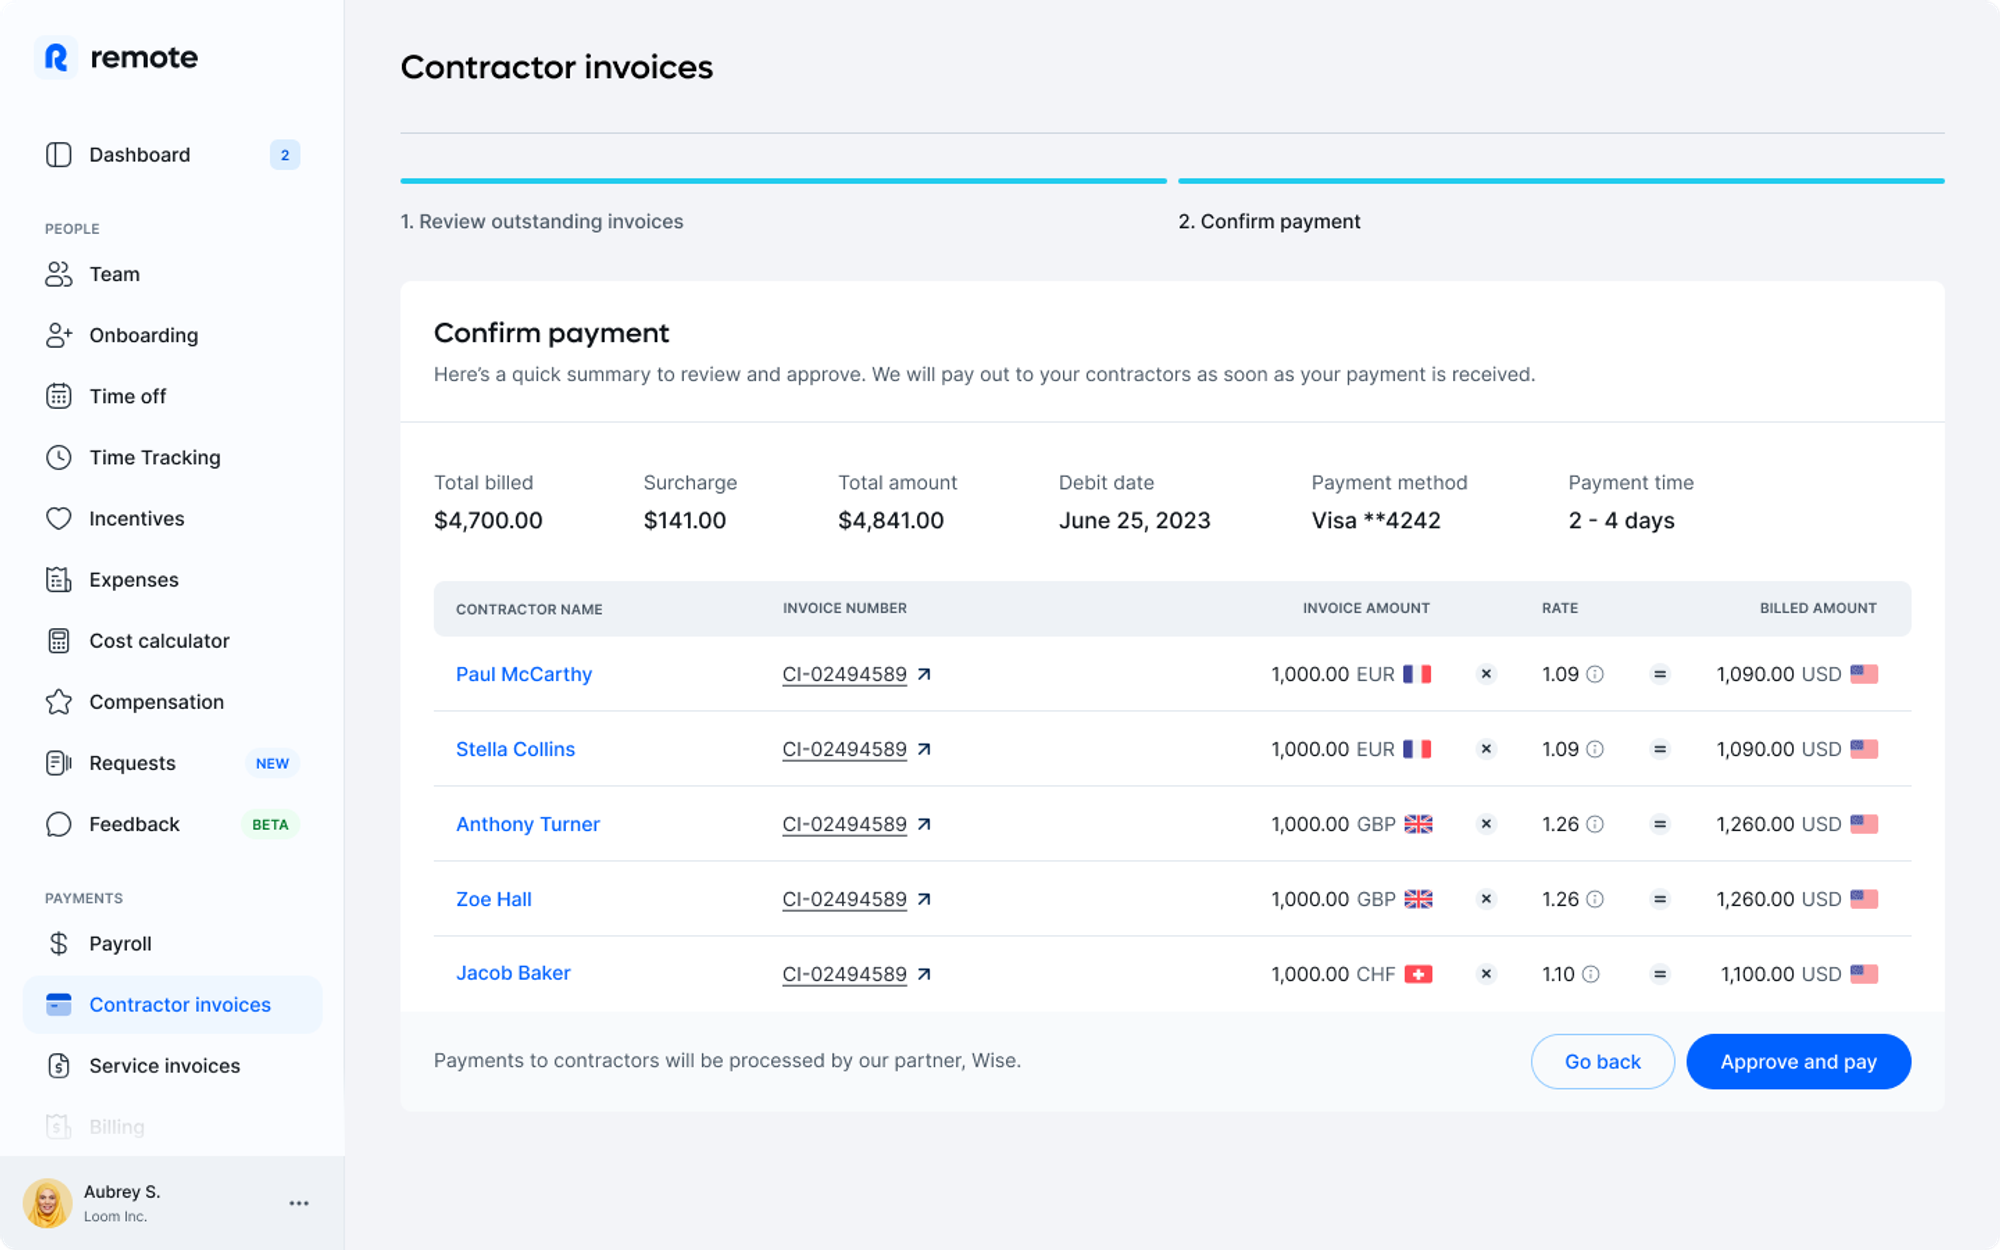Viewport: 2000px width, 1250px height.
Task: Click the Remote logo in the sidebar
Action: pos(116,57)
